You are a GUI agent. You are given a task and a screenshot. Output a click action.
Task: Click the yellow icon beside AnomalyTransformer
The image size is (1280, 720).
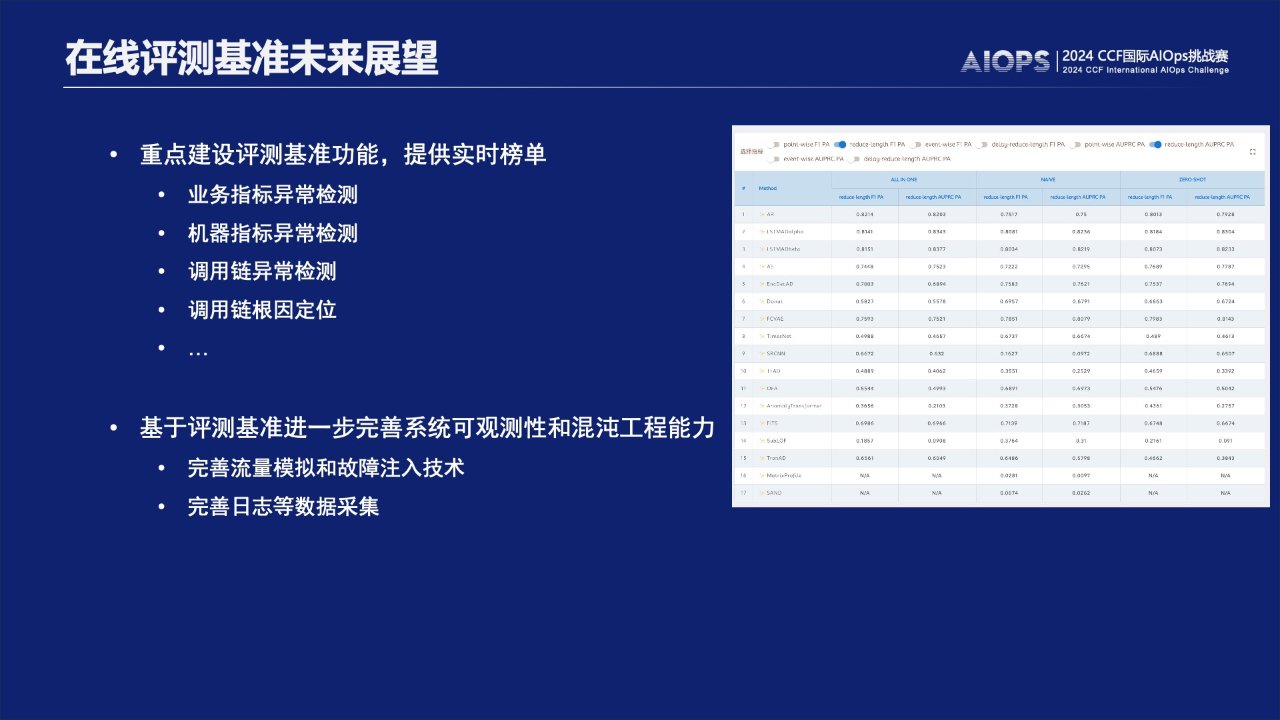click(x=761, y=406)
